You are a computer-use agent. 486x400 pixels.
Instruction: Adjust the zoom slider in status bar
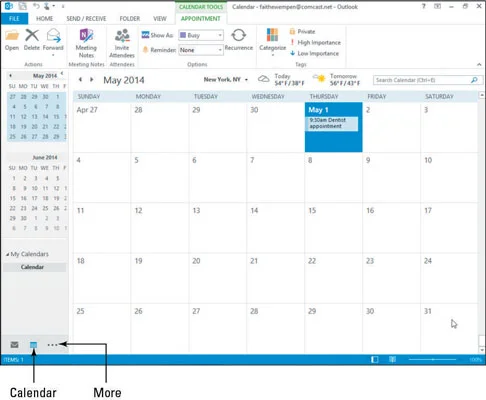coord(432,360)
